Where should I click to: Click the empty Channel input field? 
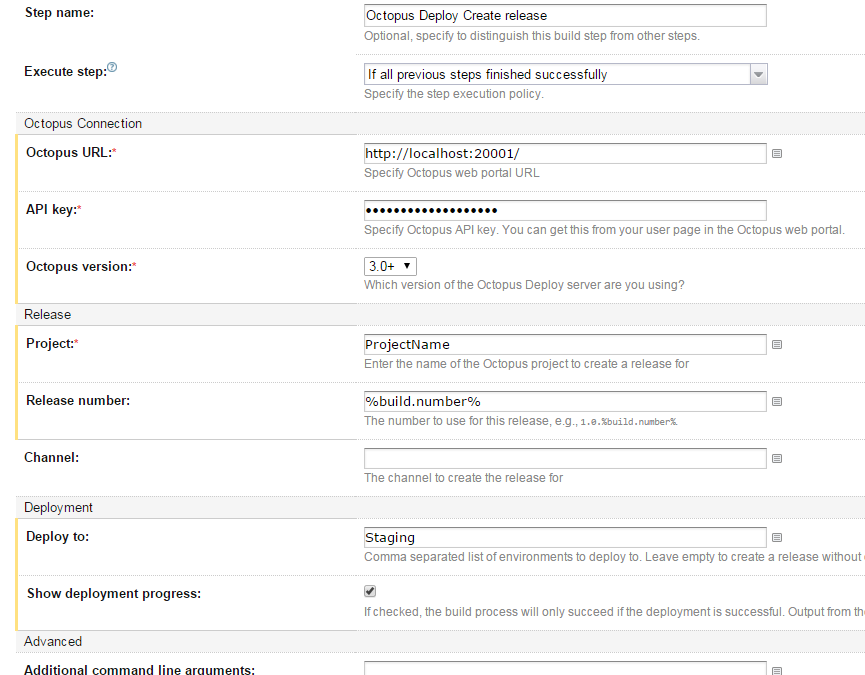click(565, 458)
